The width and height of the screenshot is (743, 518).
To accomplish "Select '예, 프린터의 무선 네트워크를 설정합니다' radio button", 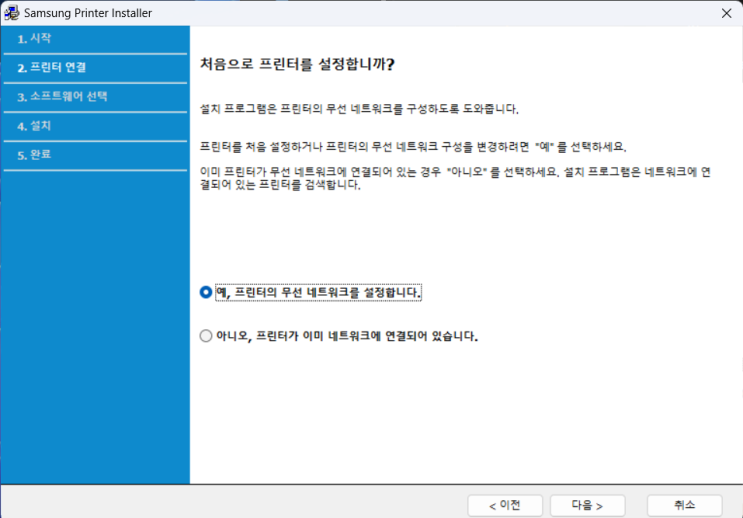I will (206, 292).
